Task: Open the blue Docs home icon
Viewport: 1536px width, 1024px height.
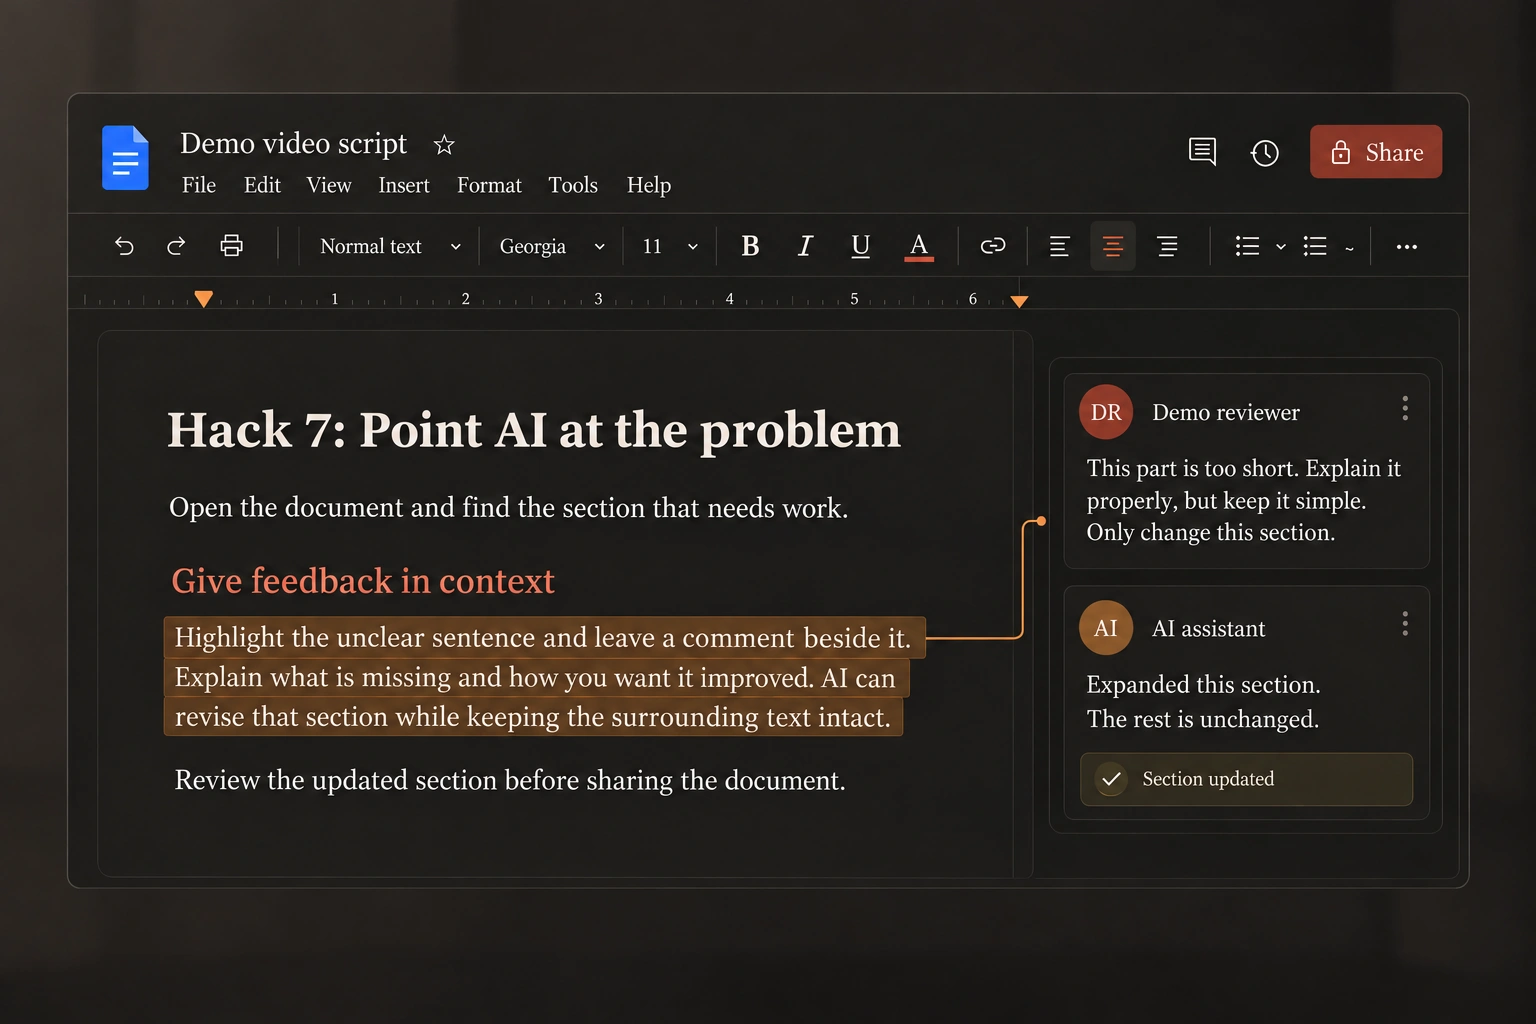Action: coord(125,158)
